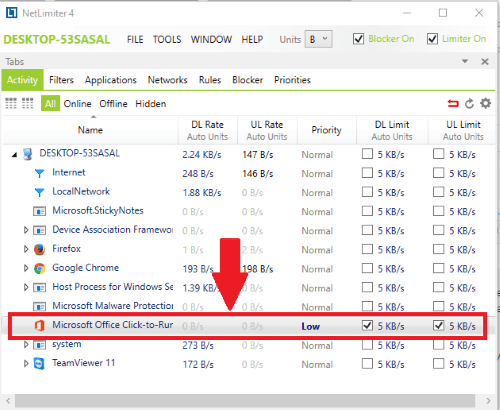Click the Microsoft Office Click-to-Run icon
Image resolution: width=500 pixels, height=410 pixels.
point(39,326)
